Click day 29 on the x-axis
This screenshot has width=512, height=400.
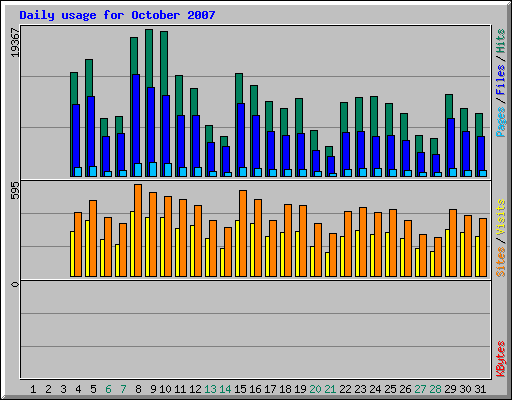[450, 389]
